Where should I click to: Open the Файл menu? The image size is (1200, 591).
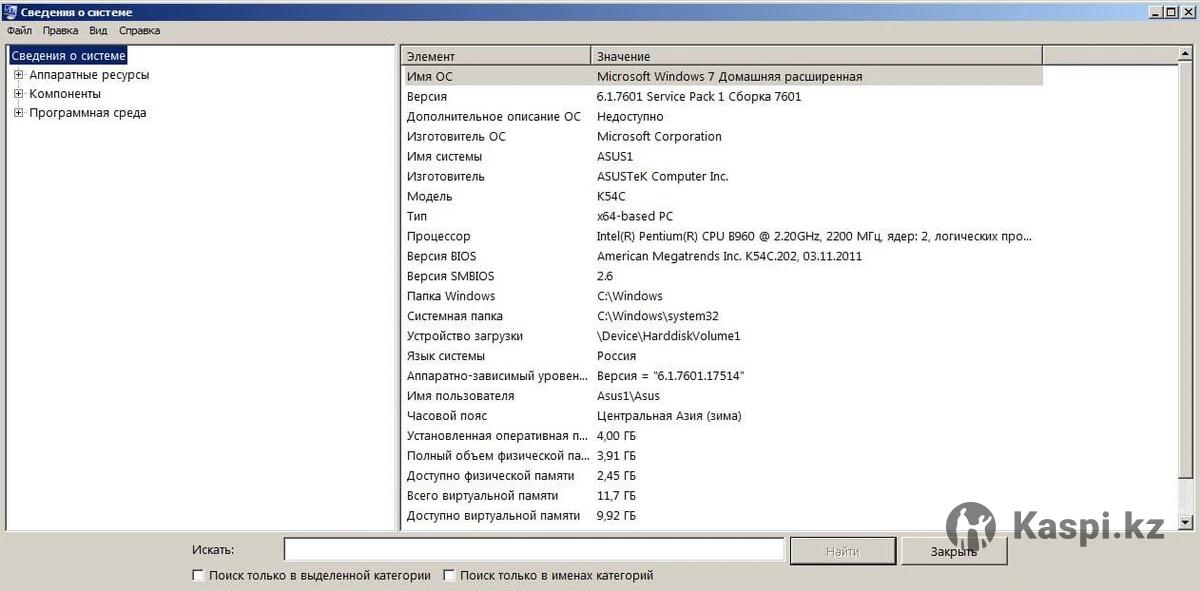(19, 31)
